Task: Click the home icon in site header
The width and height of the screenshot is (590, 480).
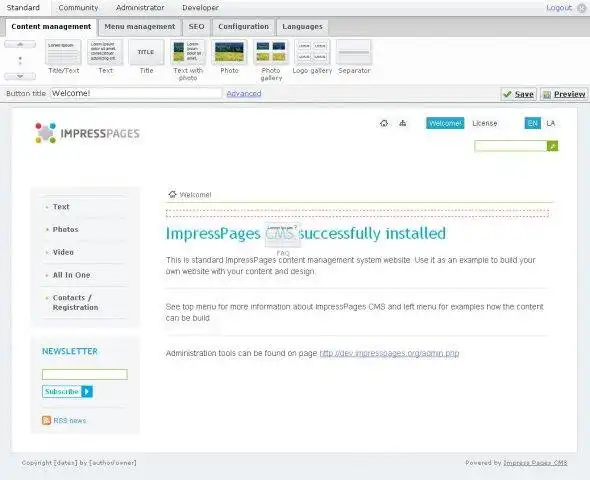Action: coord(384,123)
